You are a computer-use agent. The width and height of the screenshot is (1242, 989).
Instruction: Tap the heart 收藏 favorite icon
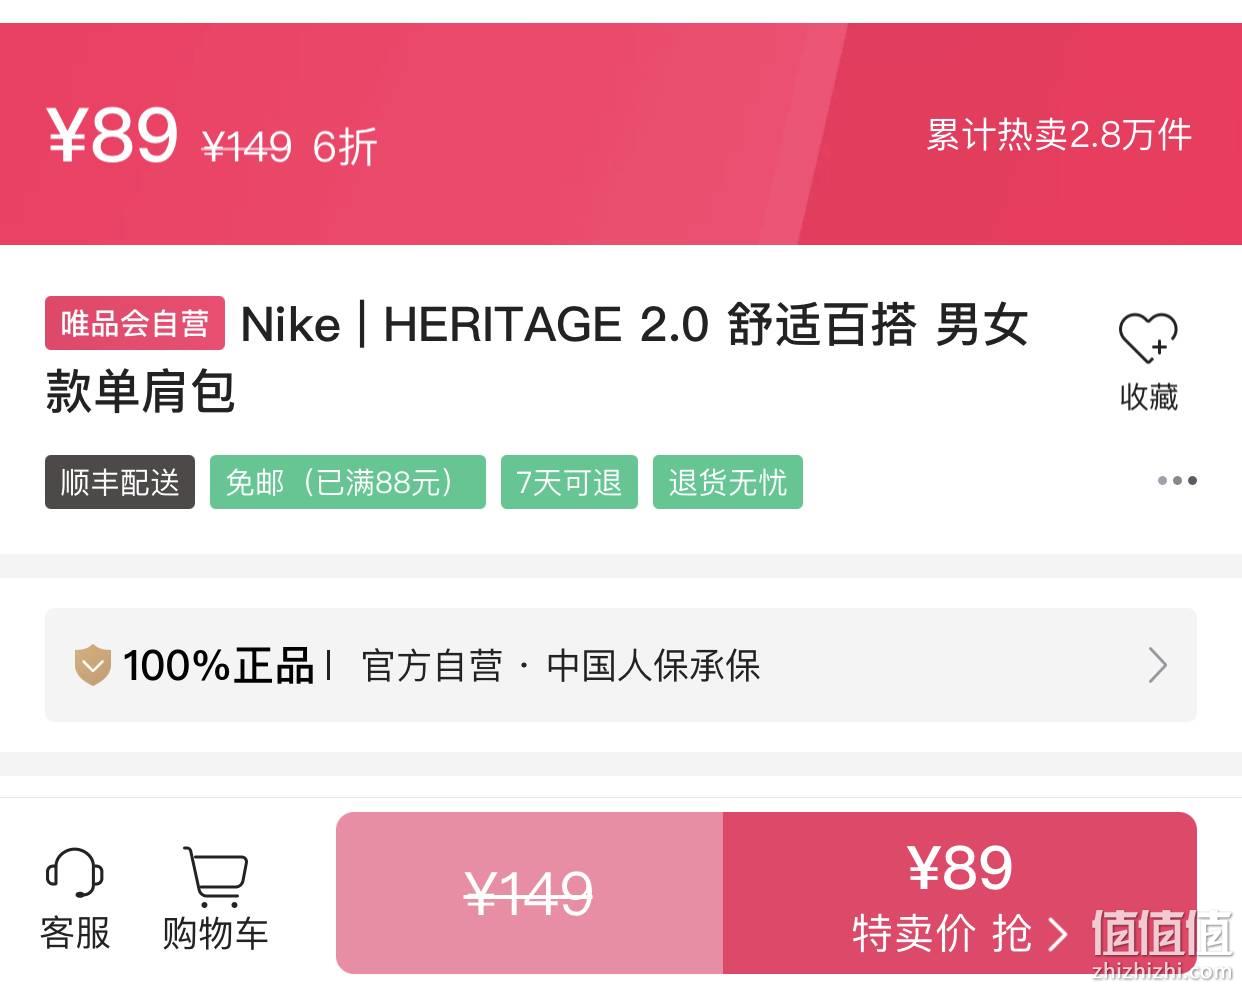pyautogui.click(x=1148, y=338)
